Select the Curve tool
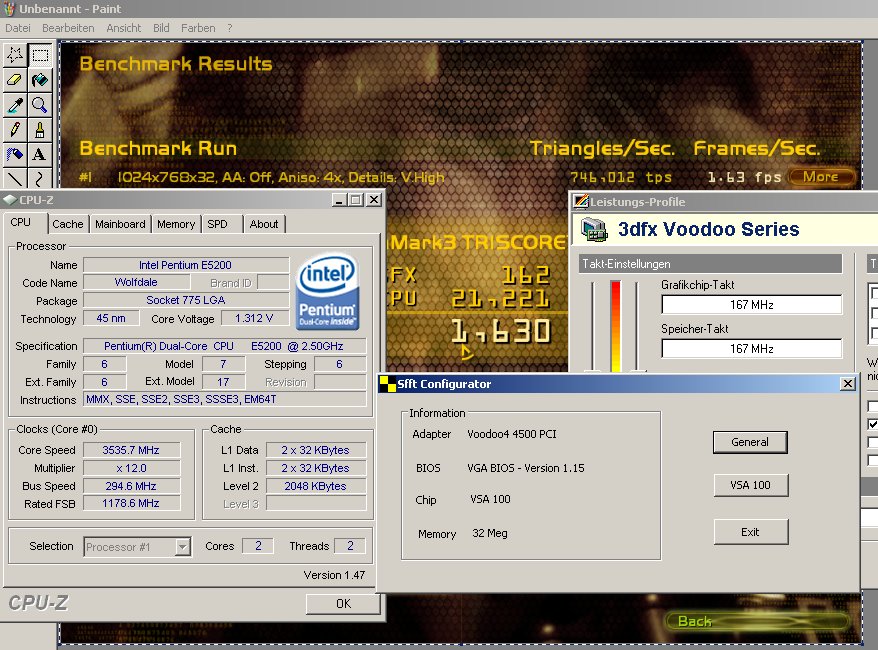 click(x=40, y=178)
